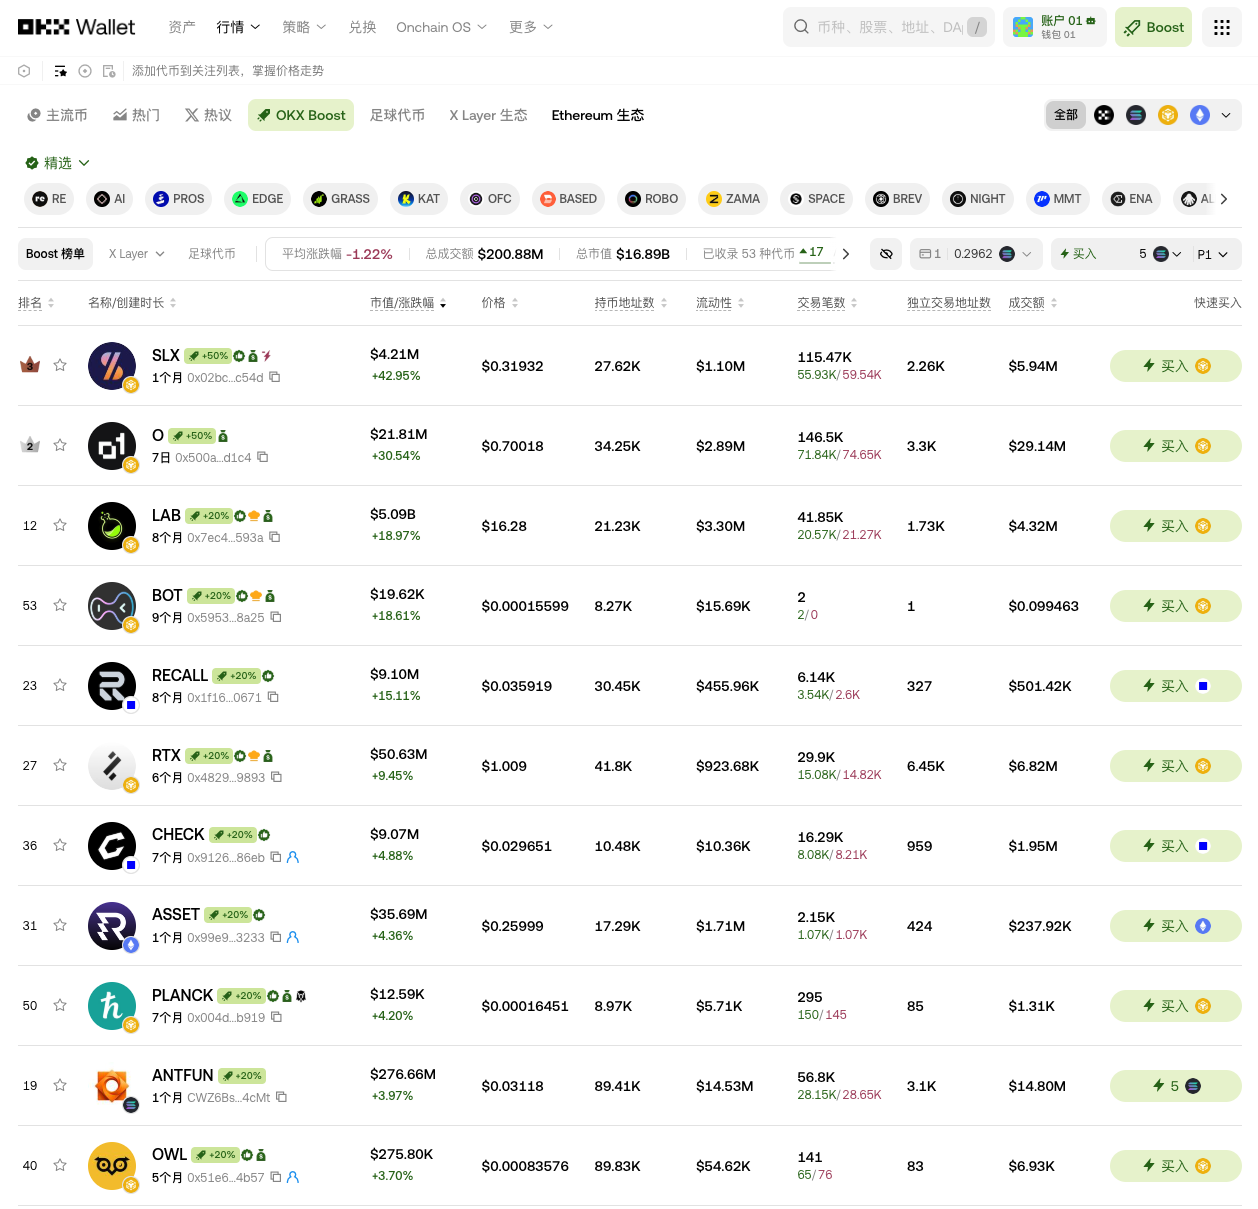Select the GRASS token chip

point(340,199)
